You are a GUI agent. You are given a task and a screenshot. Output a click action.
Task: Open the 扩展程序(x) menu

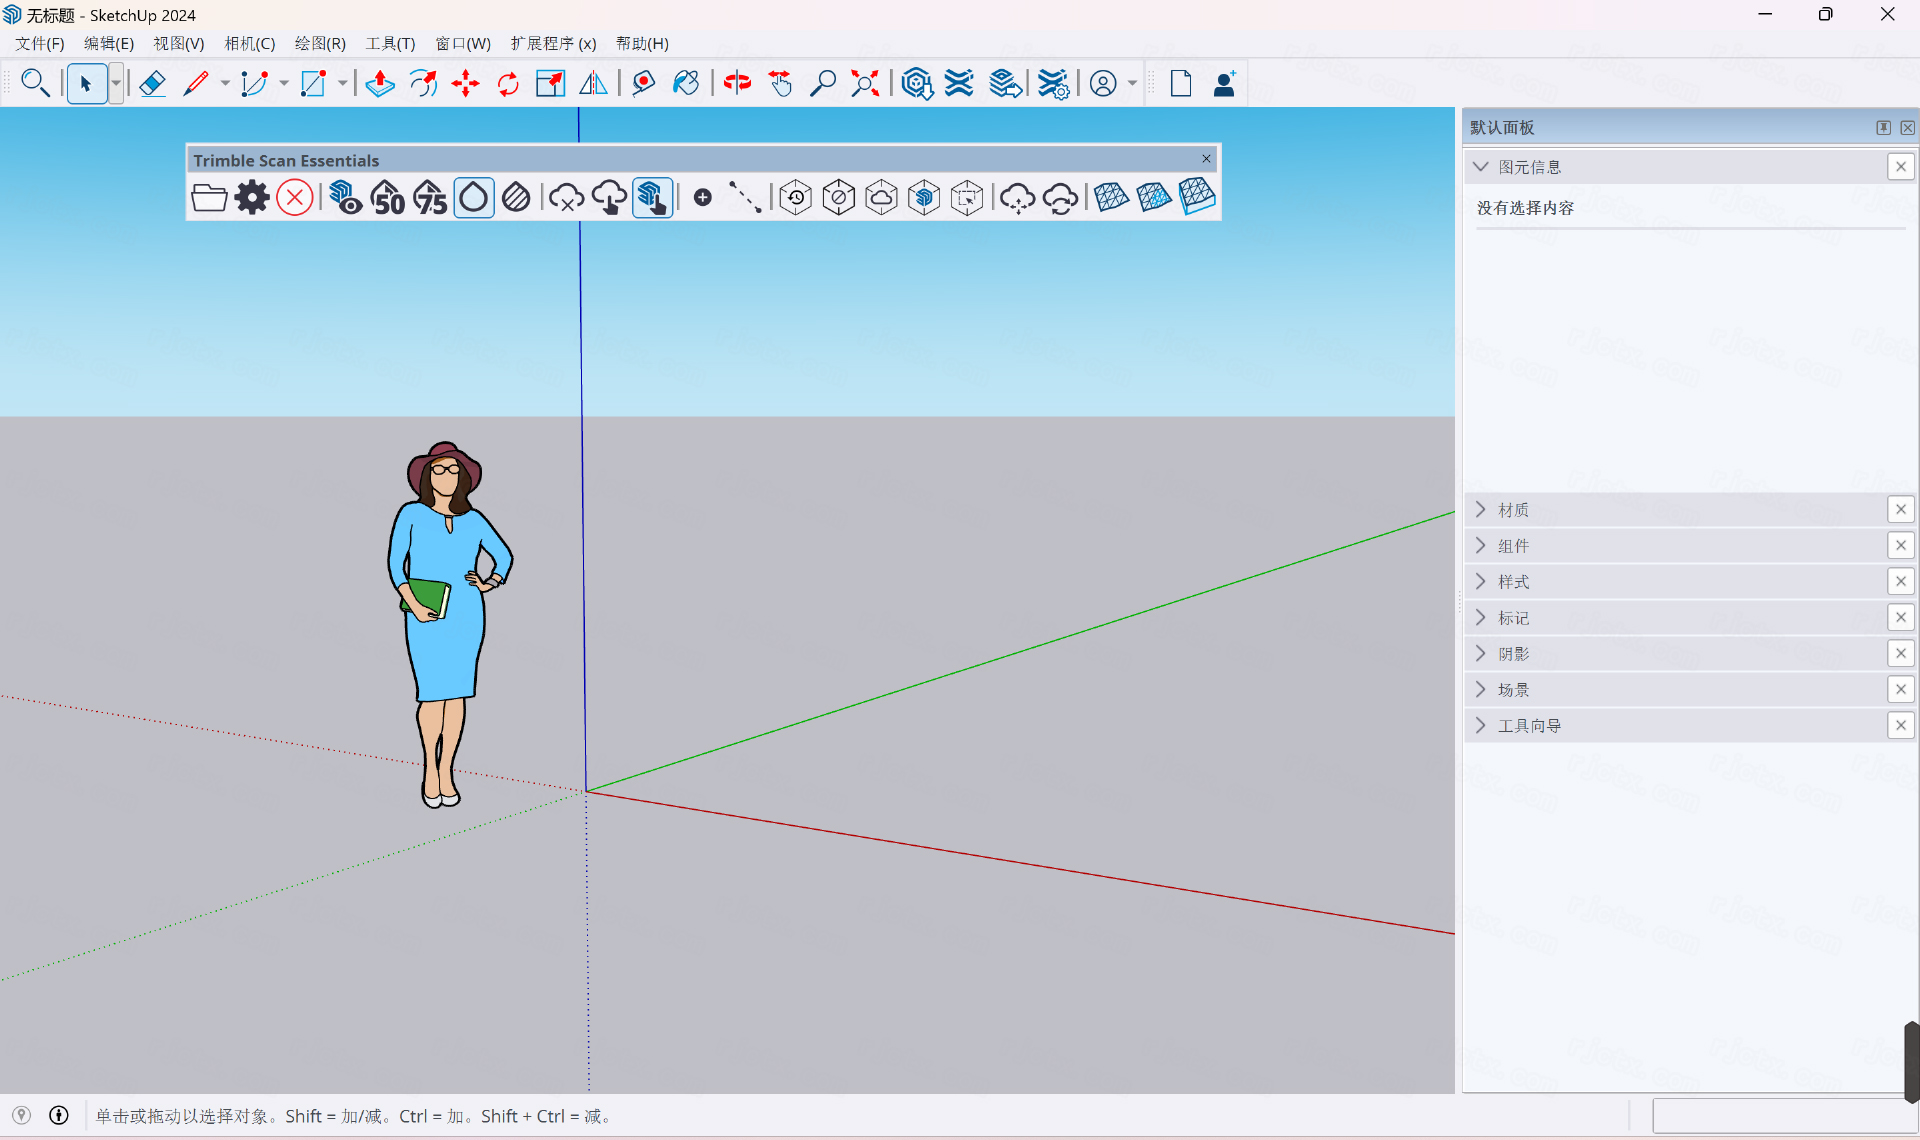[x=553, y=43]
